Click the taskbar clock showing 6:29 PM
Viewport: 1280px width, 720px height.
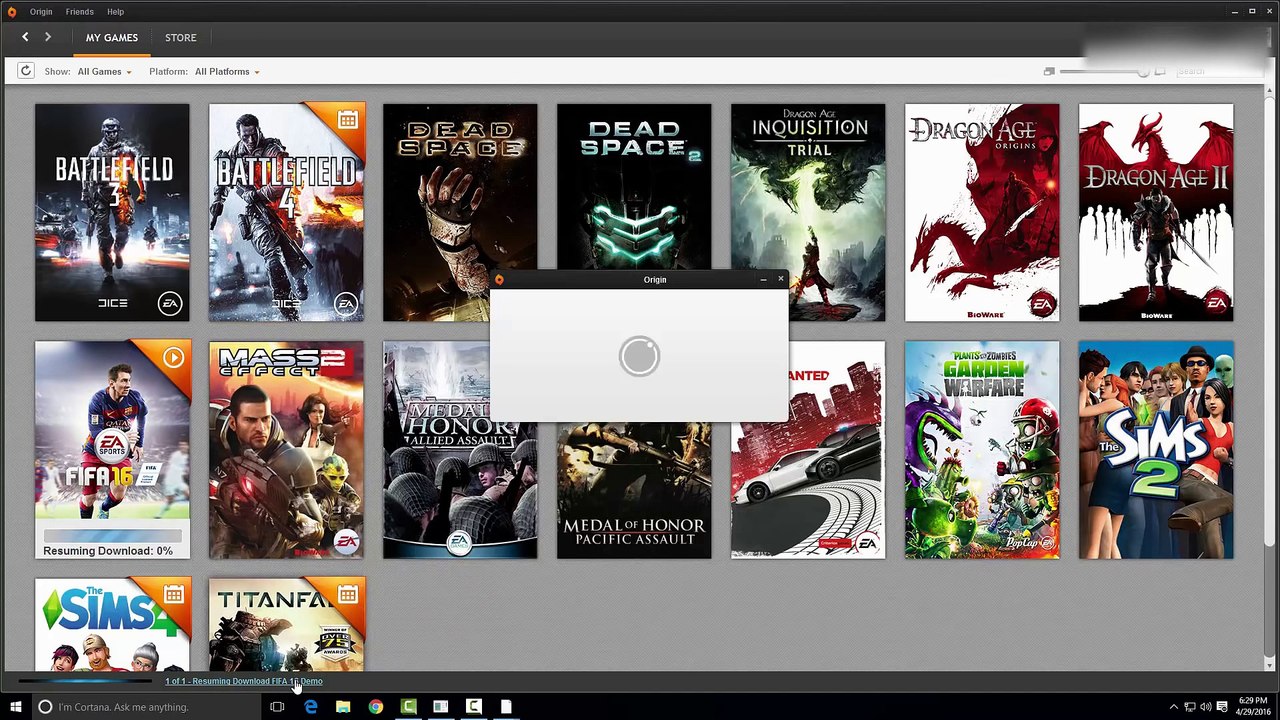(1253, 707)
